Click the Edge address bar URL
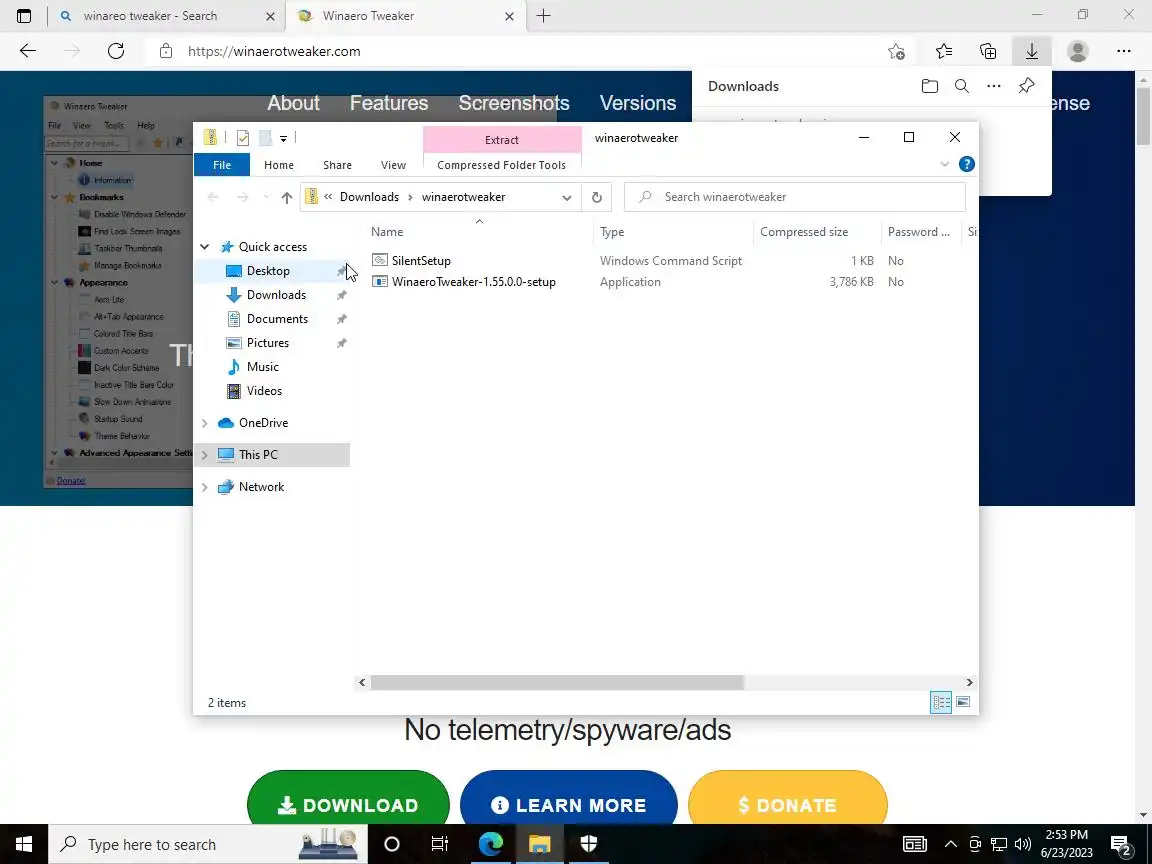Viewport: 1152px width, 864px height. 274,51
